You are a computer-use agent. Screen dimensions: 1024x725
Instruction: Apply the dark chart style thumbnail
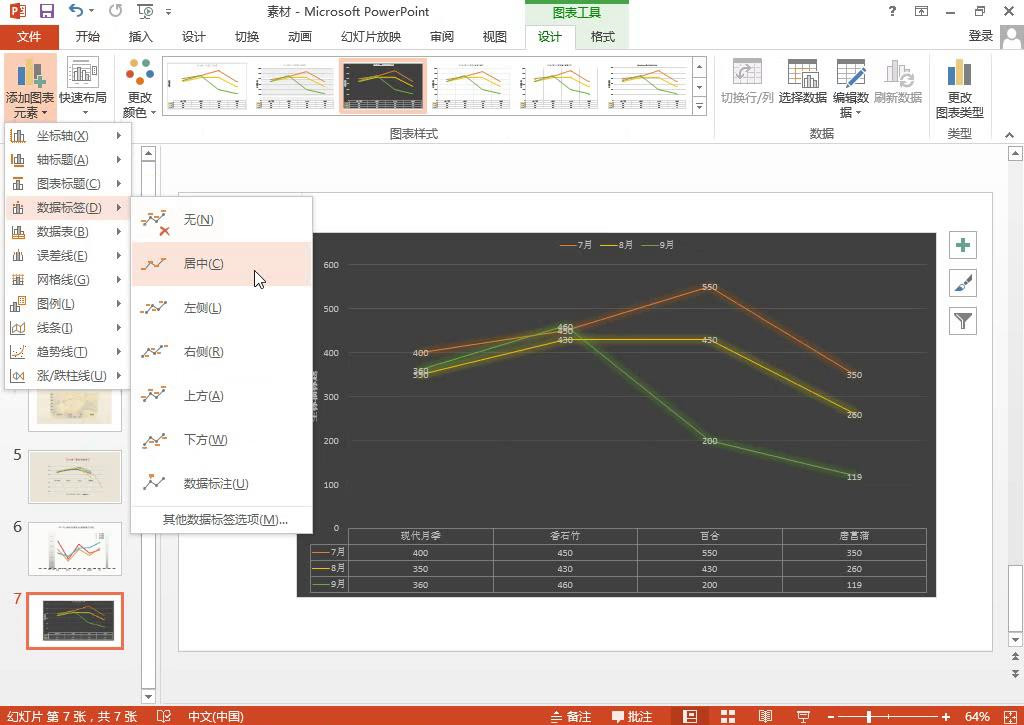pos(383,86)
